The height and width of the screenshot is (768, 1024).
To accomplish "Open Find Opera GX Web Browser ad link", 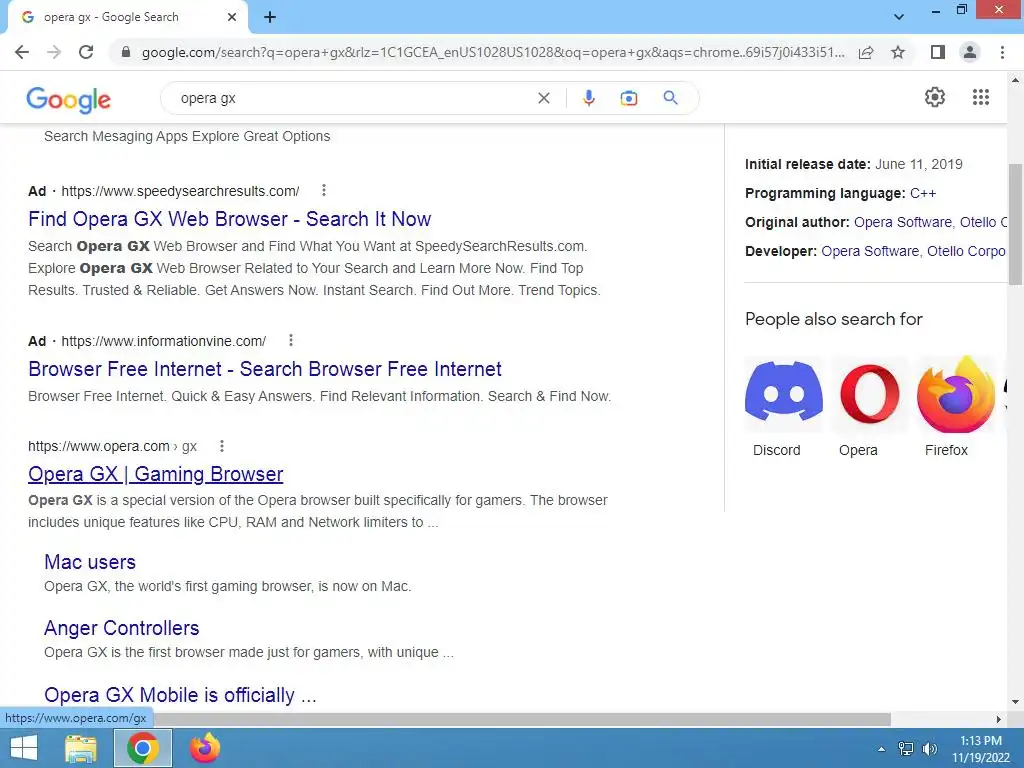I will click(229, 219).
